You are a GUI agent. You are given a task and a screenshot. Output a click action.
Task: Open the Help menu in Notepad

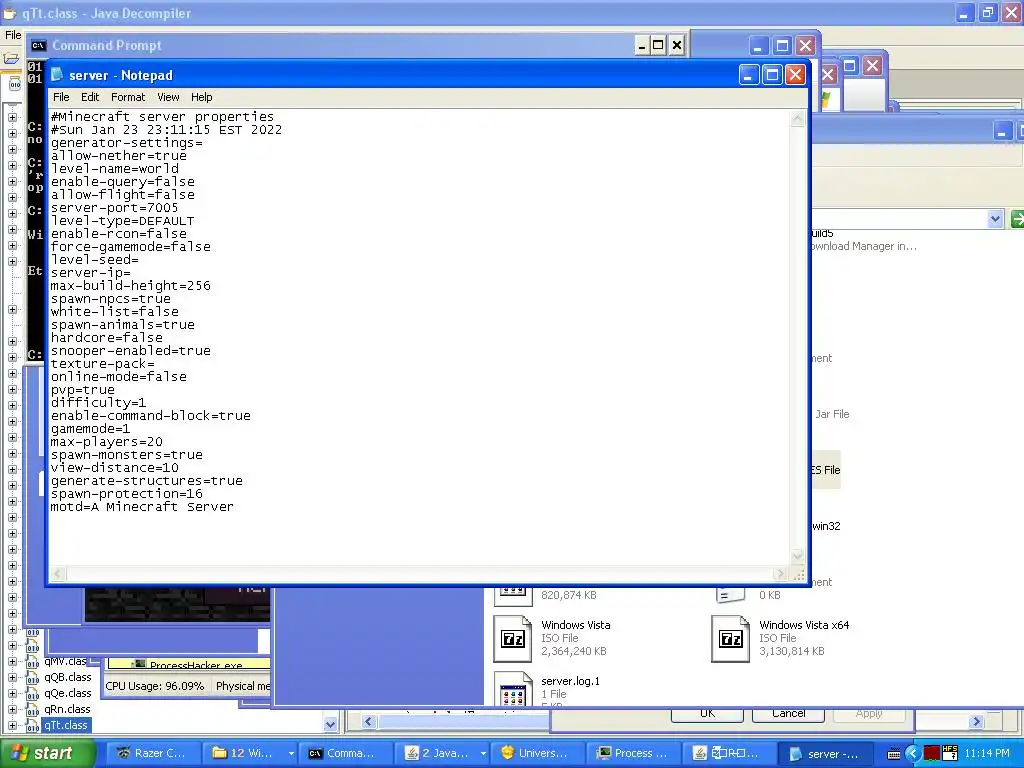(201, 97)
